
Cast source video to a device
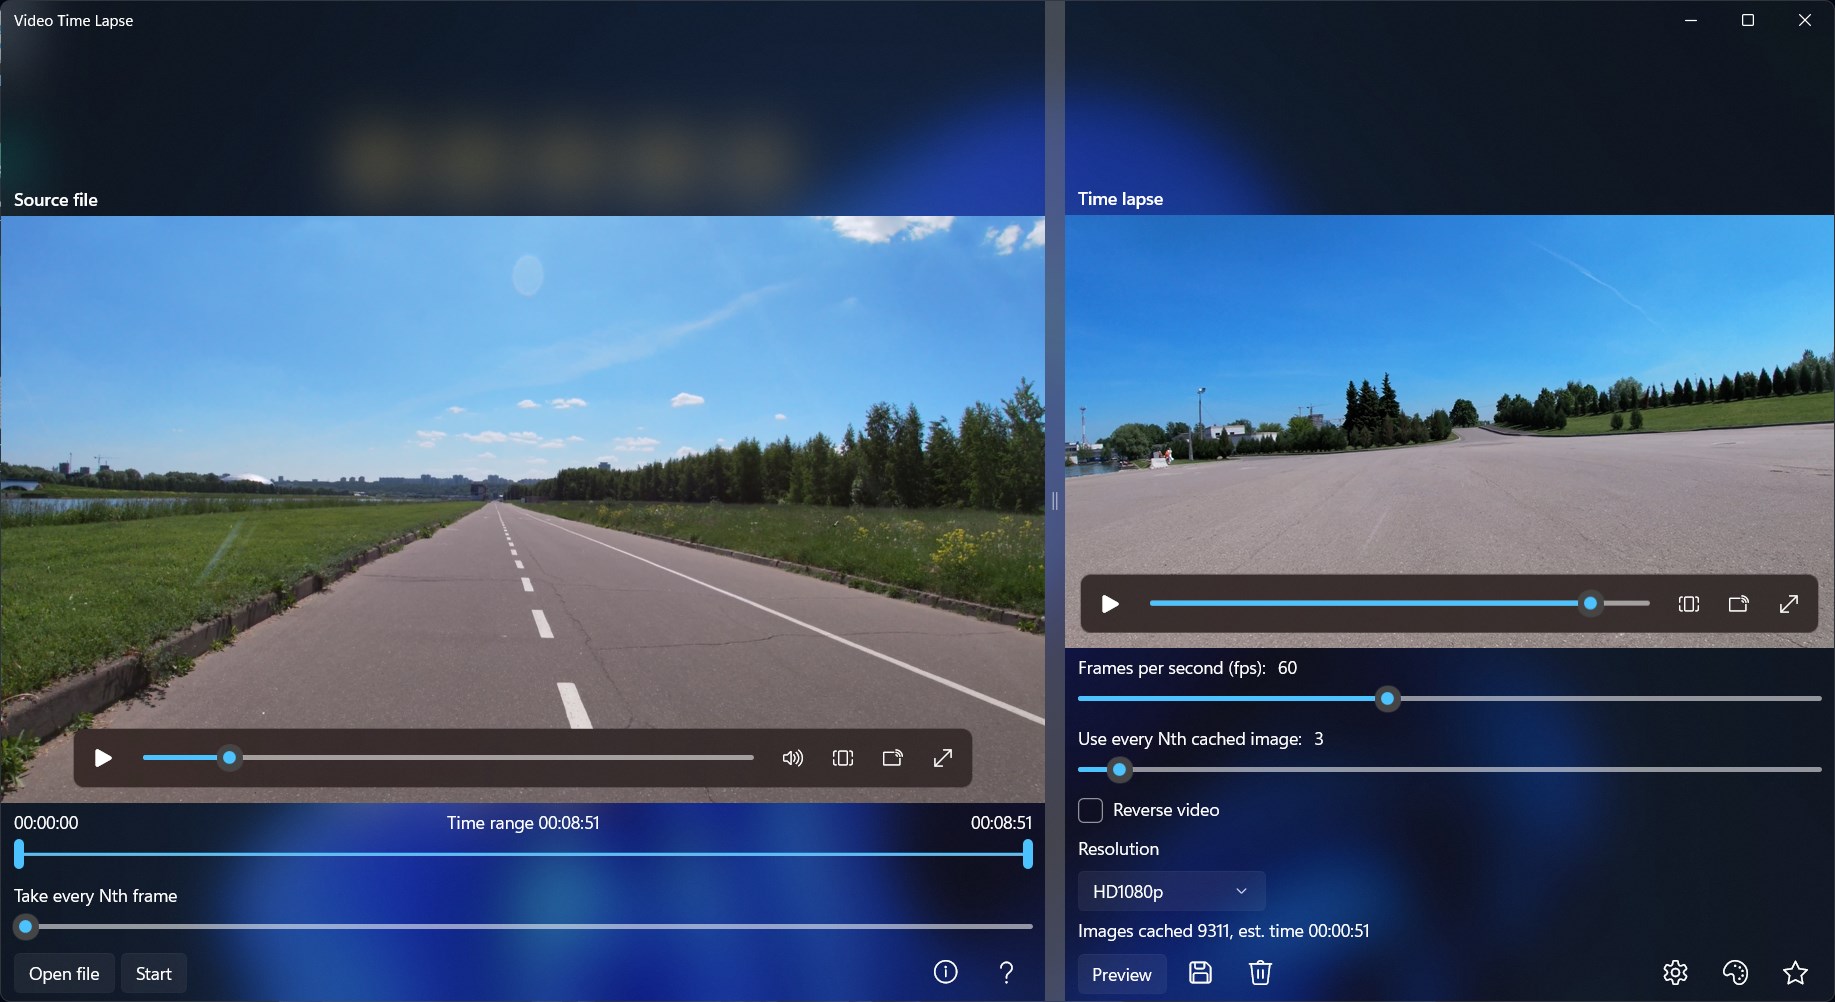tap(893, 758)
